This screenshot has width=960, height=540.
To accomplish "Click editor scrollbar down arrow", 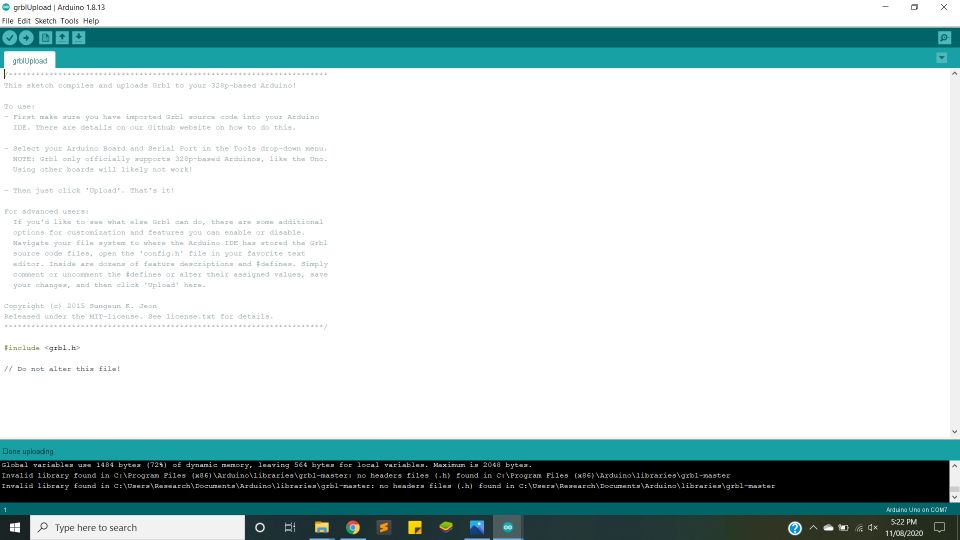I will [x=954, y=432].
